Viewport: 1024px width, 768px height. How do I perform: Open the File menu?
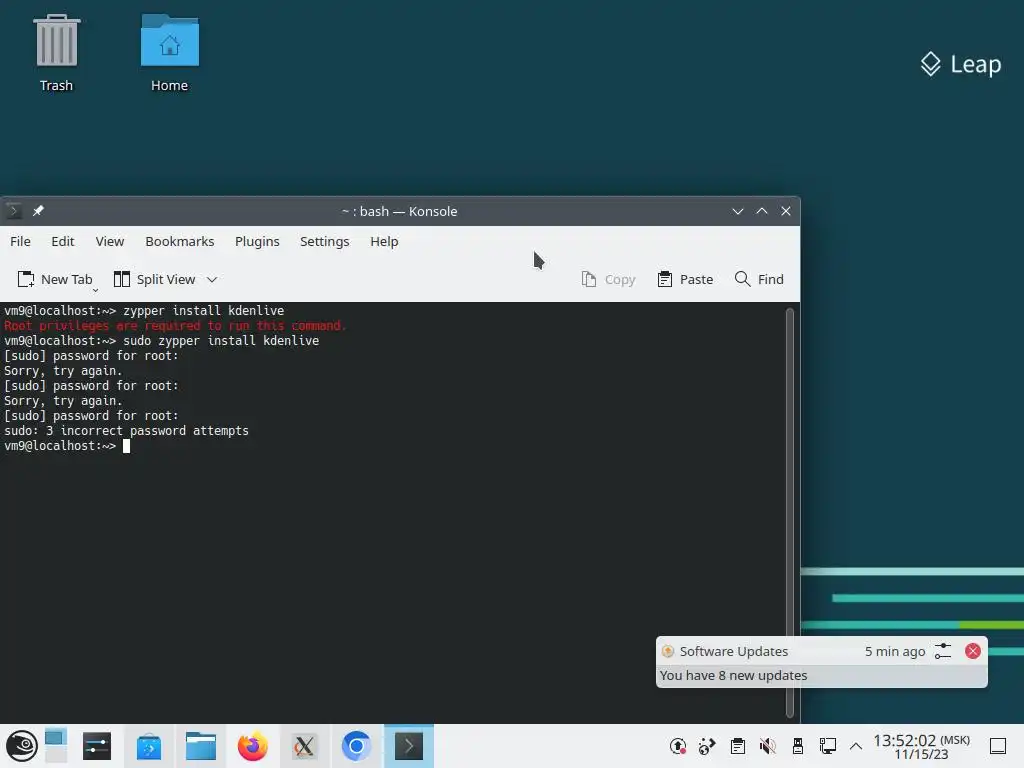pos(20,241)
